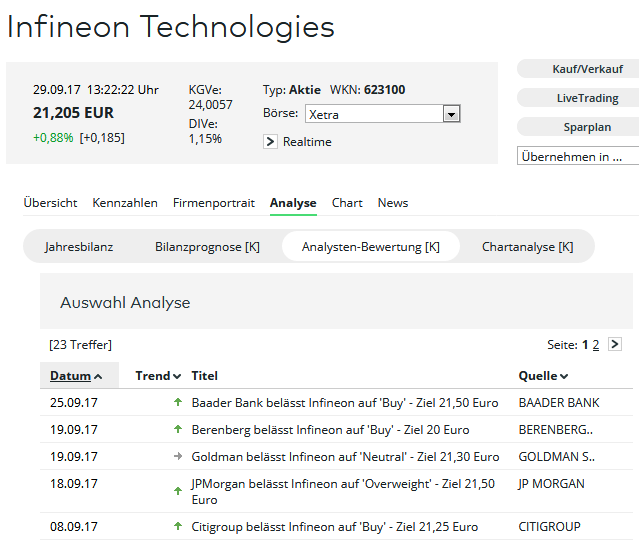
Task: Select the Jahresbilanz sub-tab
Action: click(x=79, y=247)
